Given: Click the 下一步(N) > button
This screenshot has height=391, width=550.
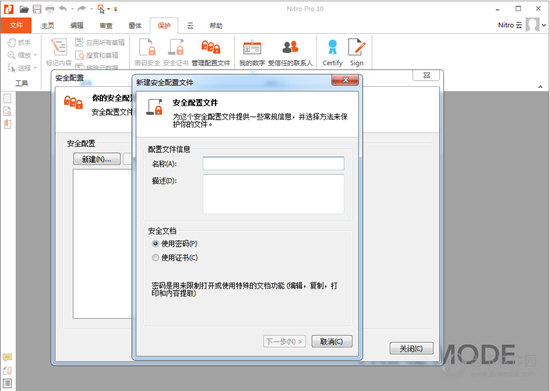Looking at the screenshot, I should click(x=284, y=341).
